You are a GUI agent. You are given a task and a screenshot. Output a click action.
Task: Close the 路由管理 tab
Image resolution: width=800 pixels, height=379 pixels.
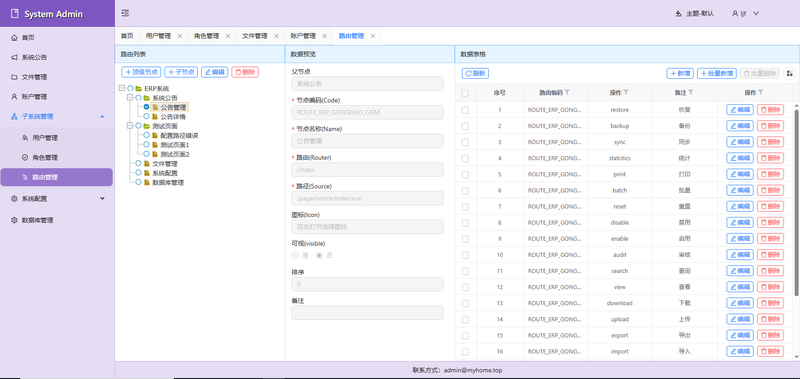(x=373, y=36)
